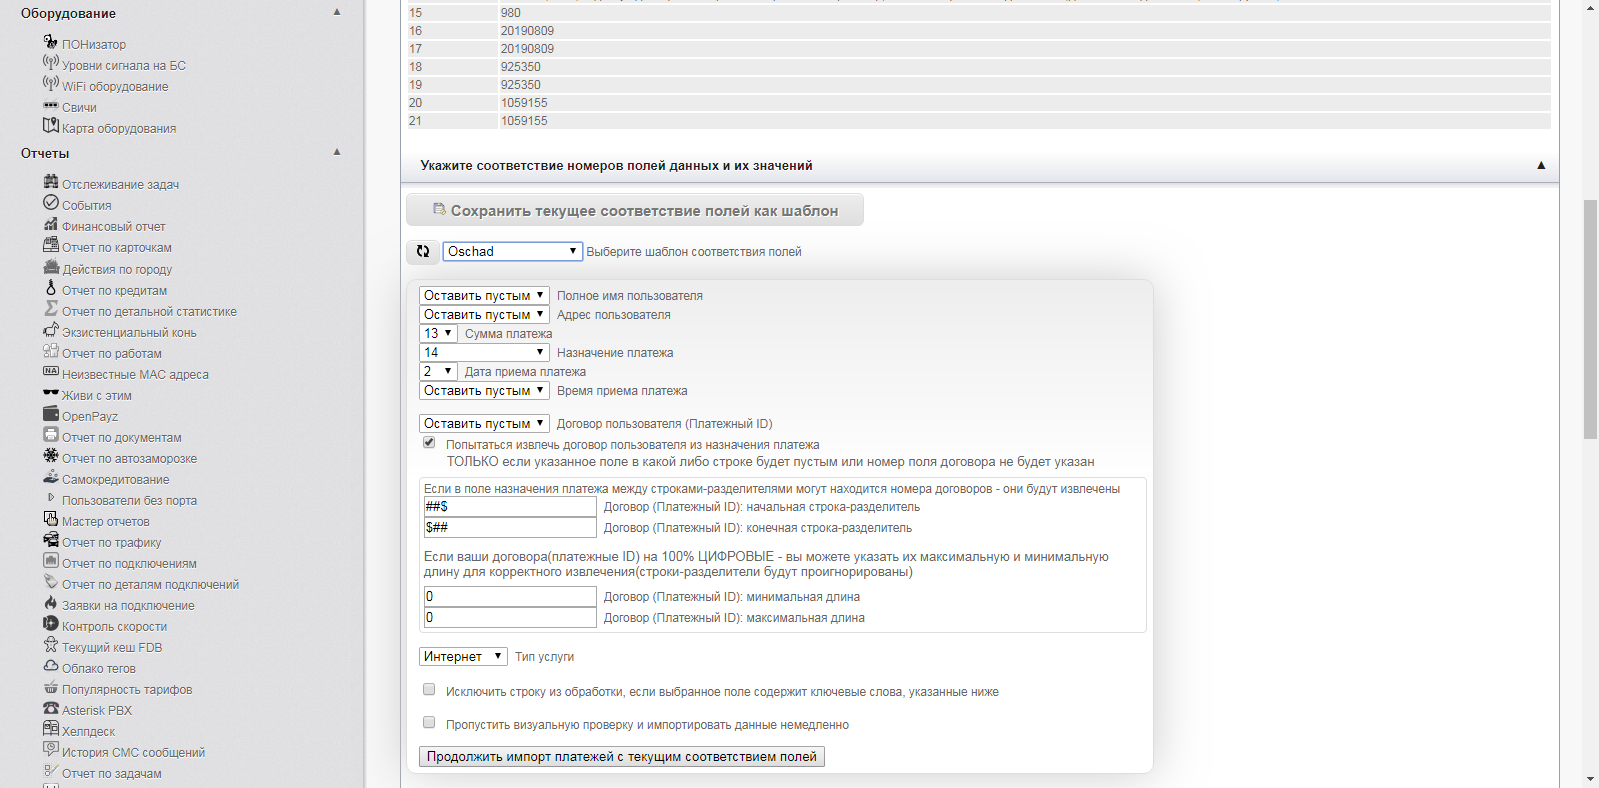Open the Тип услуги Интернет dropdown
This screenshot has height=788, width=1599.
(463, 657)
